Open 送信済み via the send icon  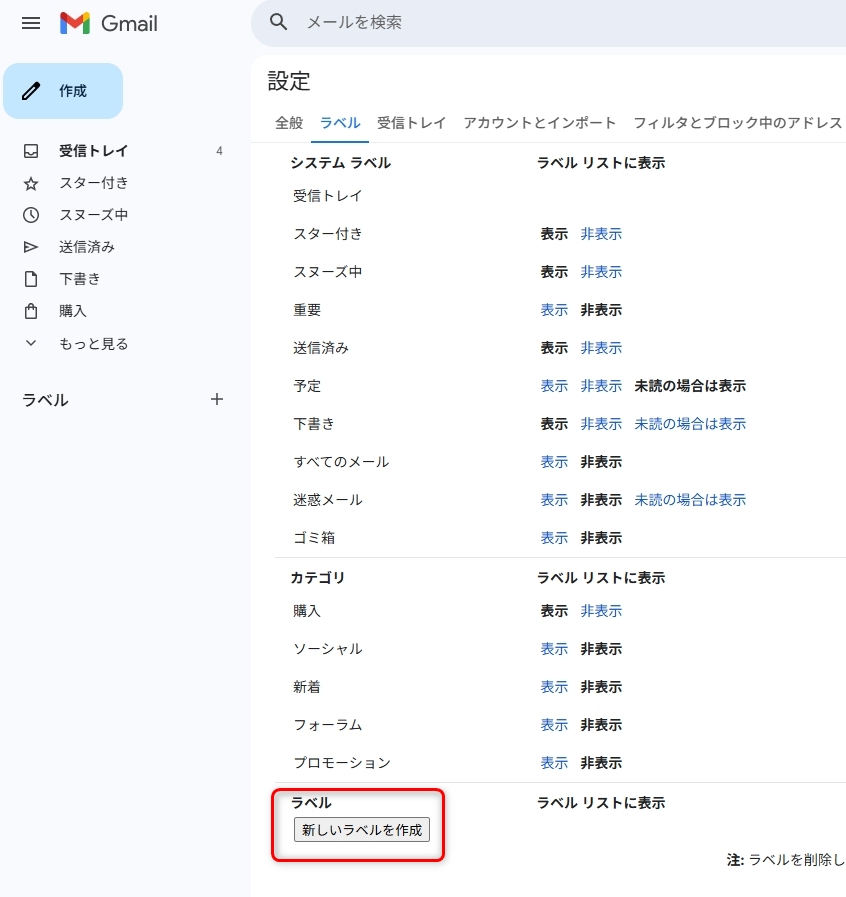pos(33,246)
